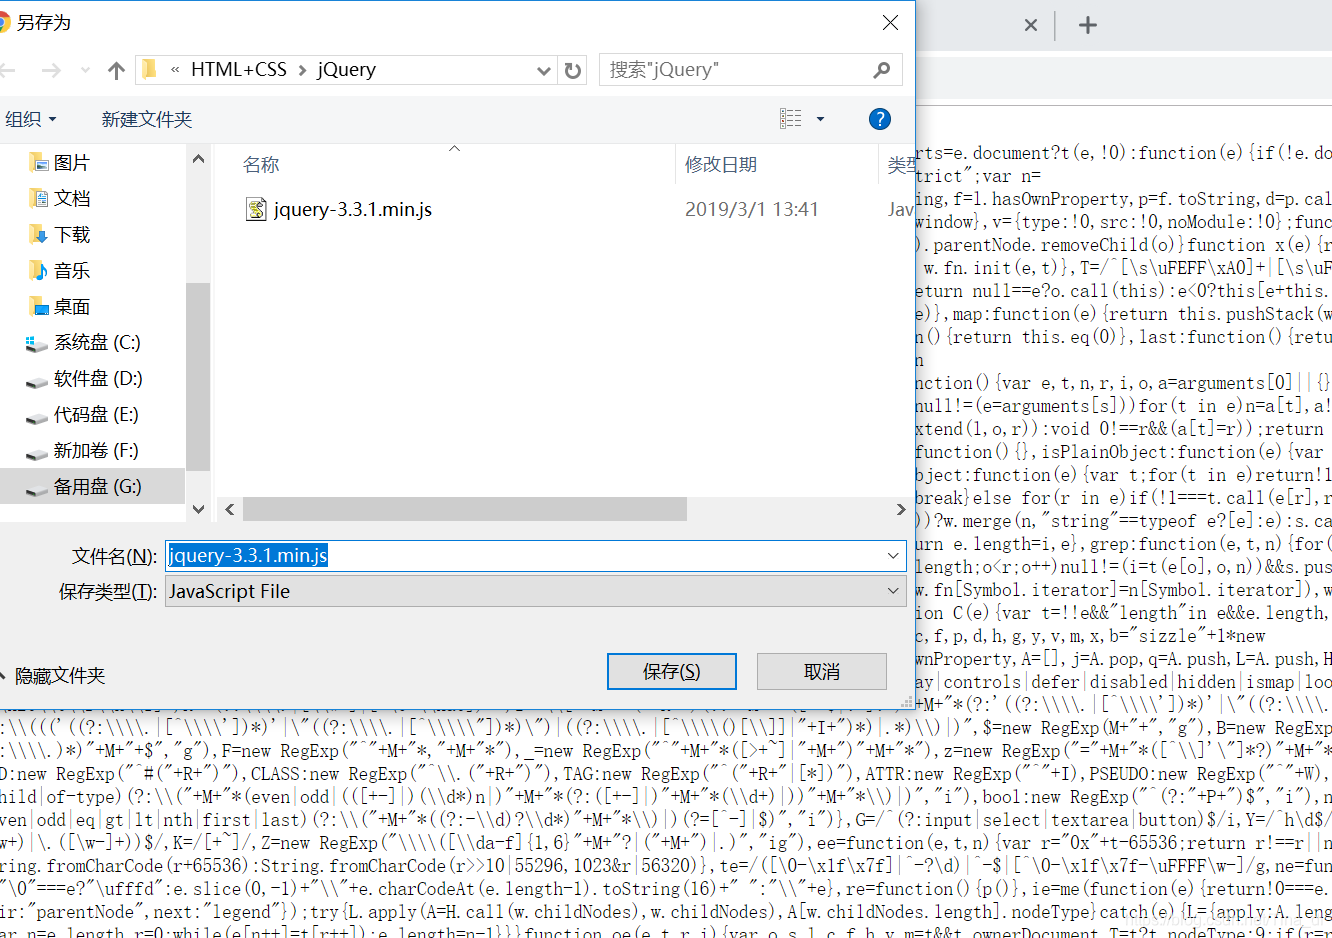Image resolution: width=1332 pixels, height=938 pixels.
Task: Select jquery-3.3.1.min.js file in list
Action: click(353, 210)
